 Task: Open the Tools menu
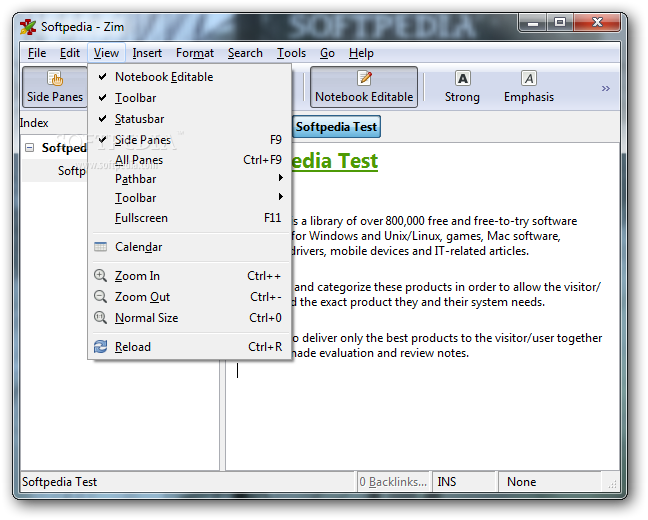[291, 53]
